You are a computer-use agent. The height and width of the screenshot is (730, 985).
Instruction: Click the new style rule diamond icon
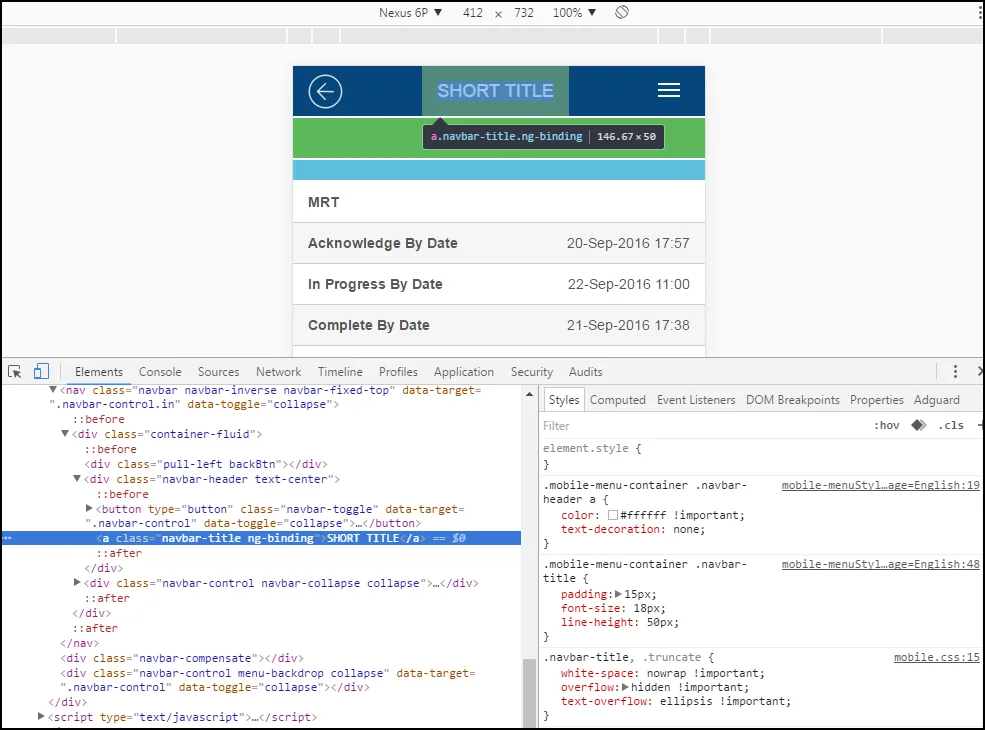click(918, 425)
